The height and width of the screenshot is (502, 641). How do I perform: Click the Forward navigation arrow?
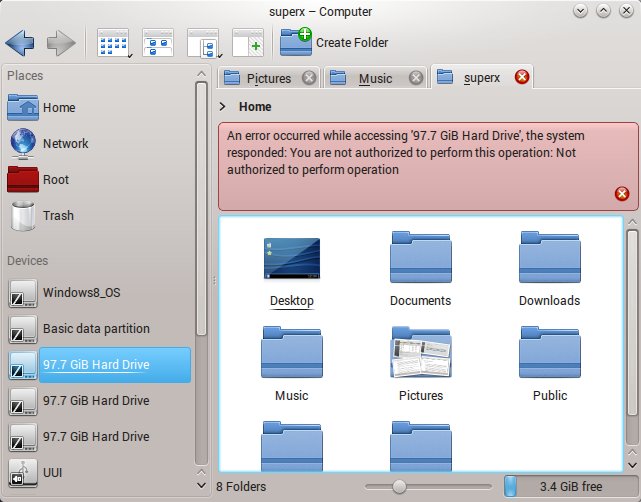[61, 43]
